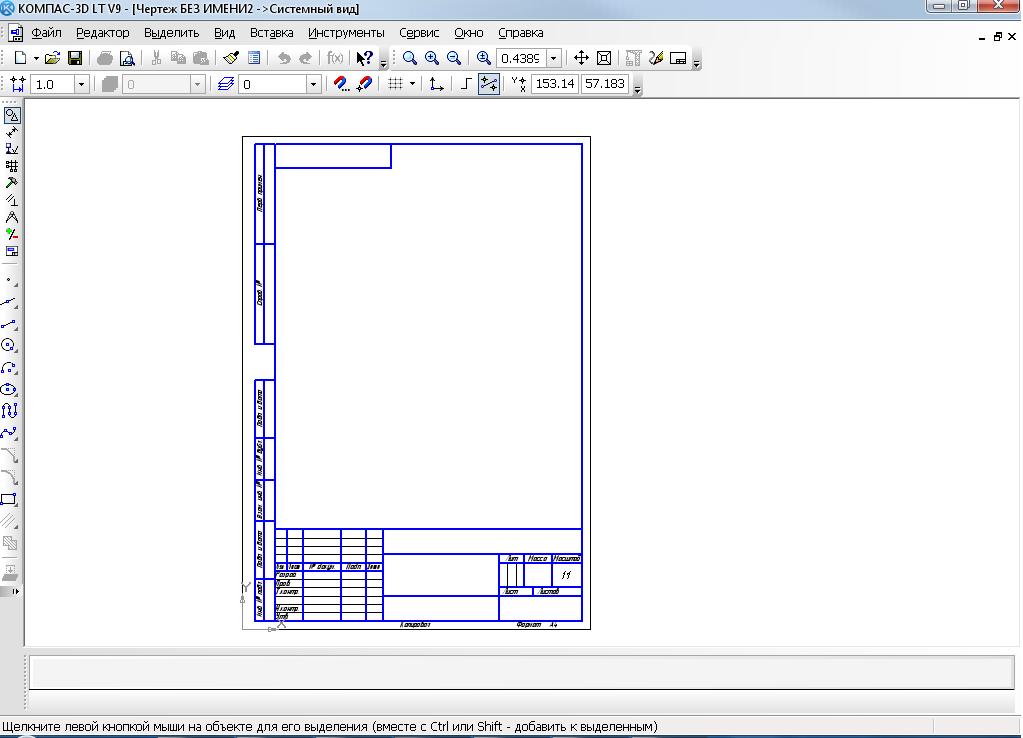
Task: Open an existing file with folder icon
Action: pos(52,58)
